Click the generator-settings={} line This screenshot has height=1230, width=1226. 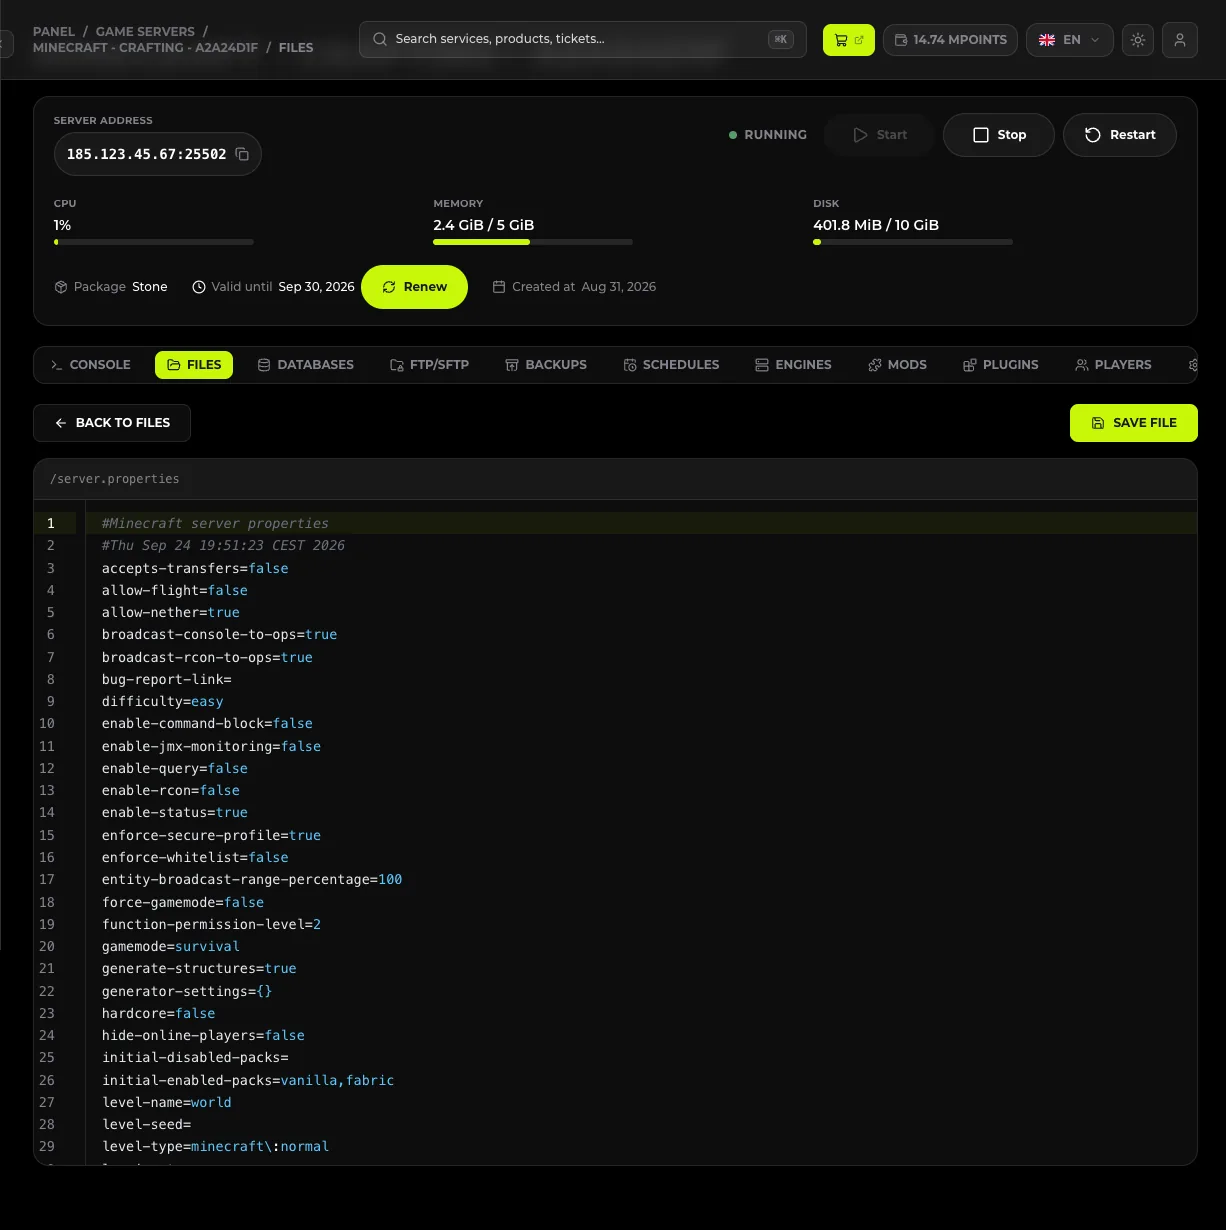(x=187, y=991)
